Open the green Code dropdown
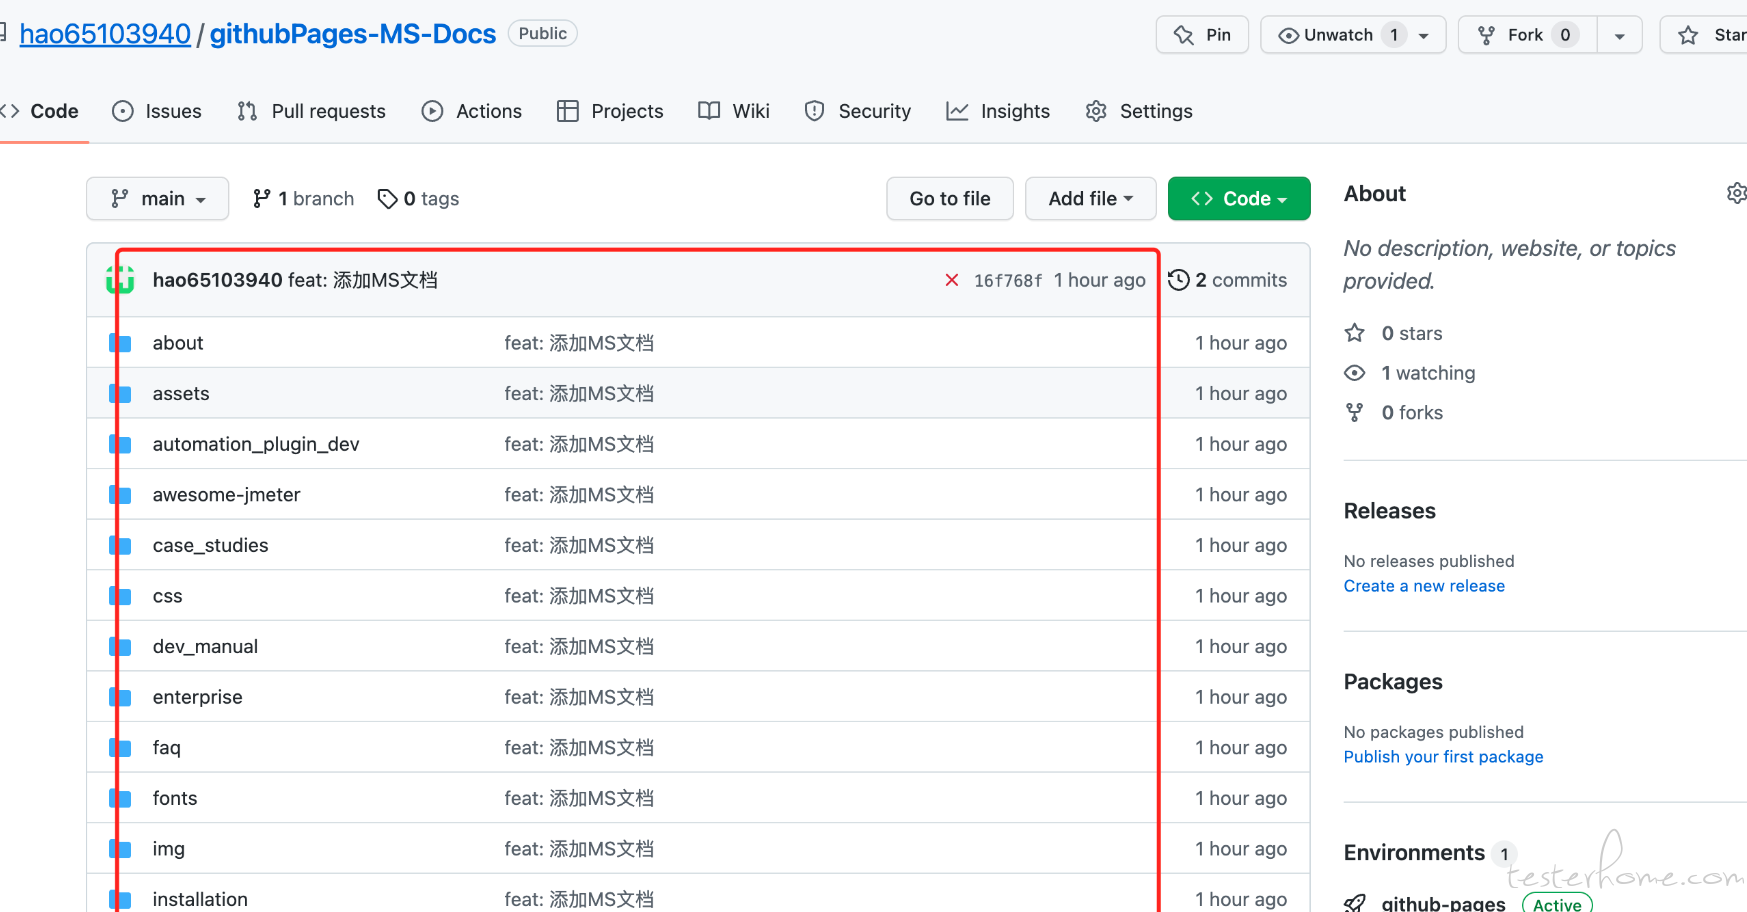This screenshot has height=912, width=1747. click(x=1239, y=199)
